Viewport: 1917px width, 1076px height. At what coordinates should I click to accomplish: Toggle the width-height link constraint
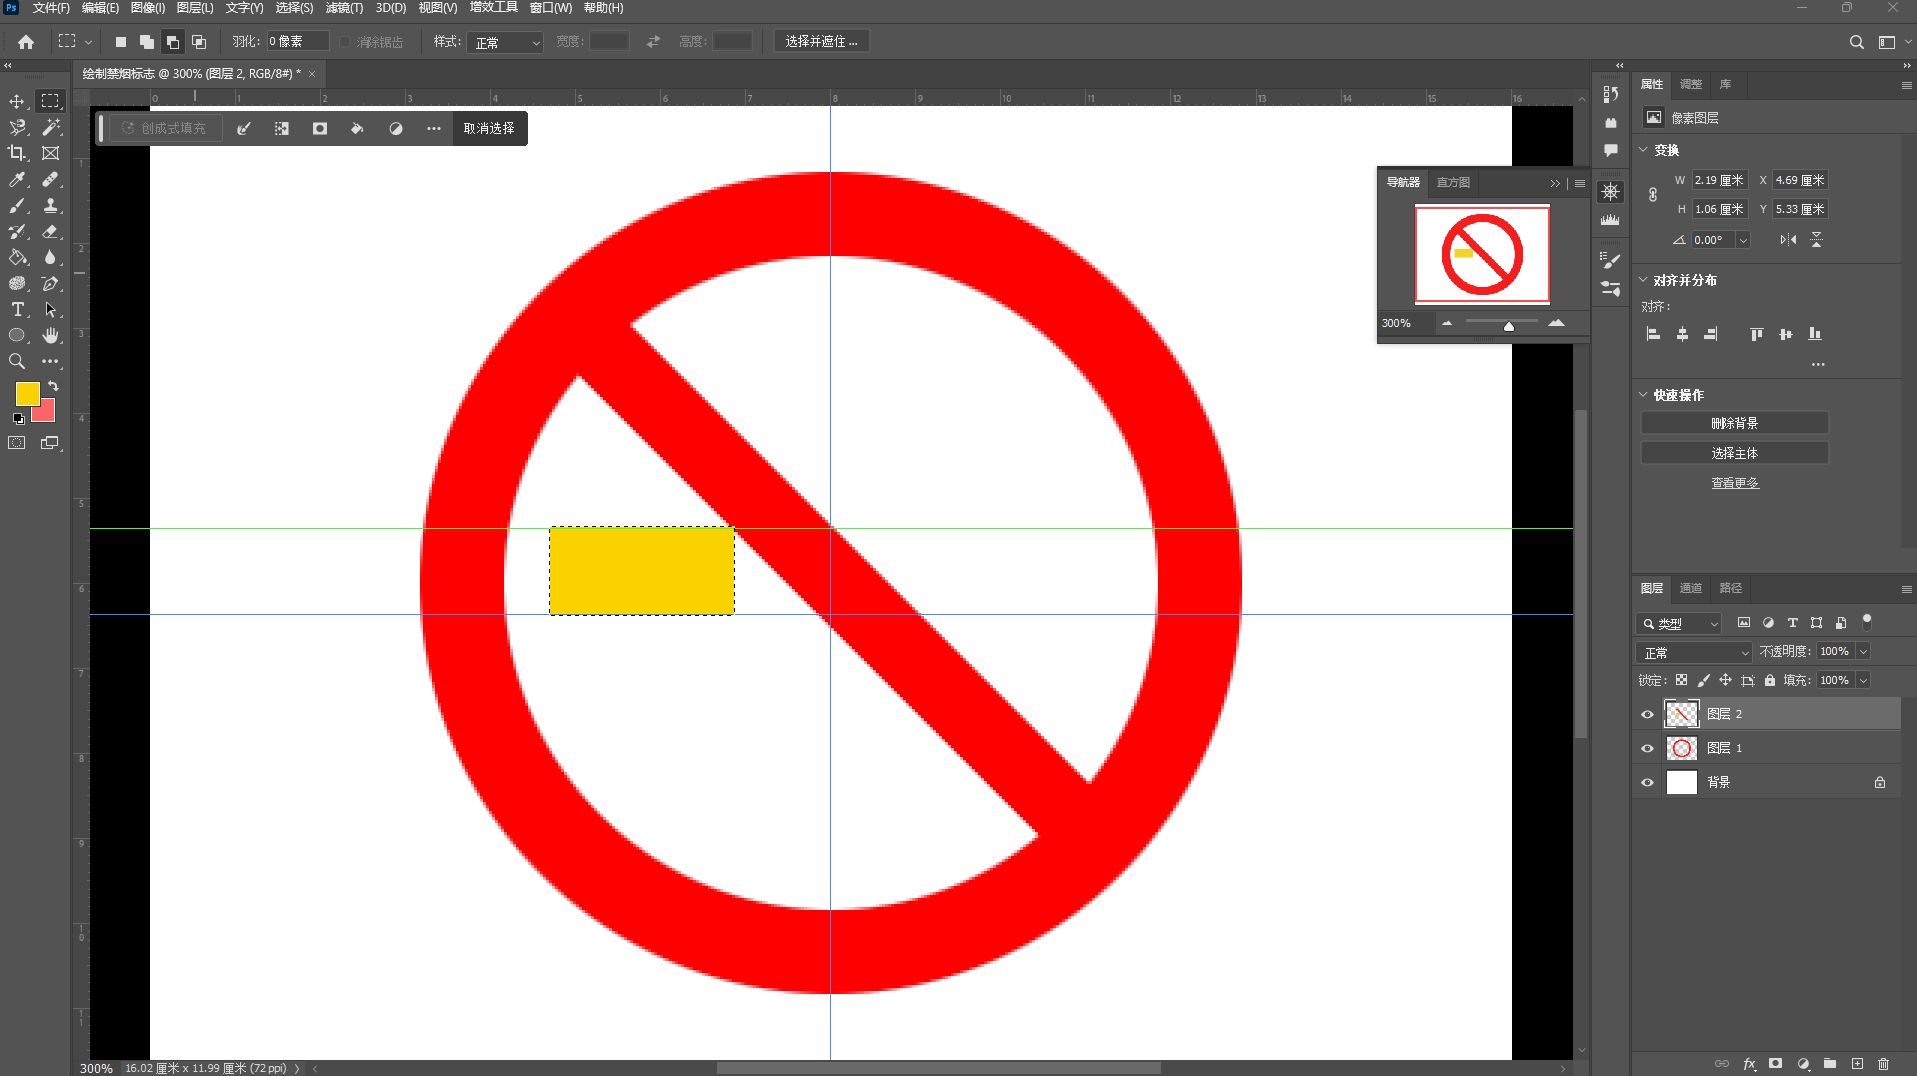coord(1653,195)
